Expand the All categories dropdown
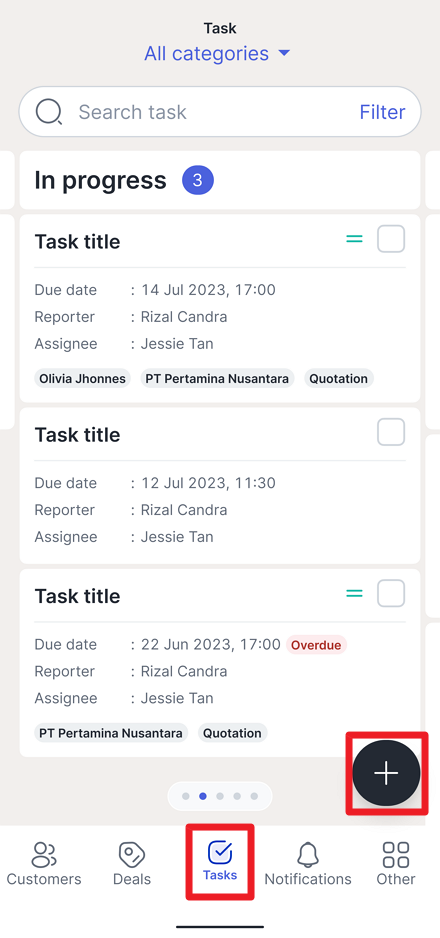Screen dimensions: 440x938 [217, 53]
